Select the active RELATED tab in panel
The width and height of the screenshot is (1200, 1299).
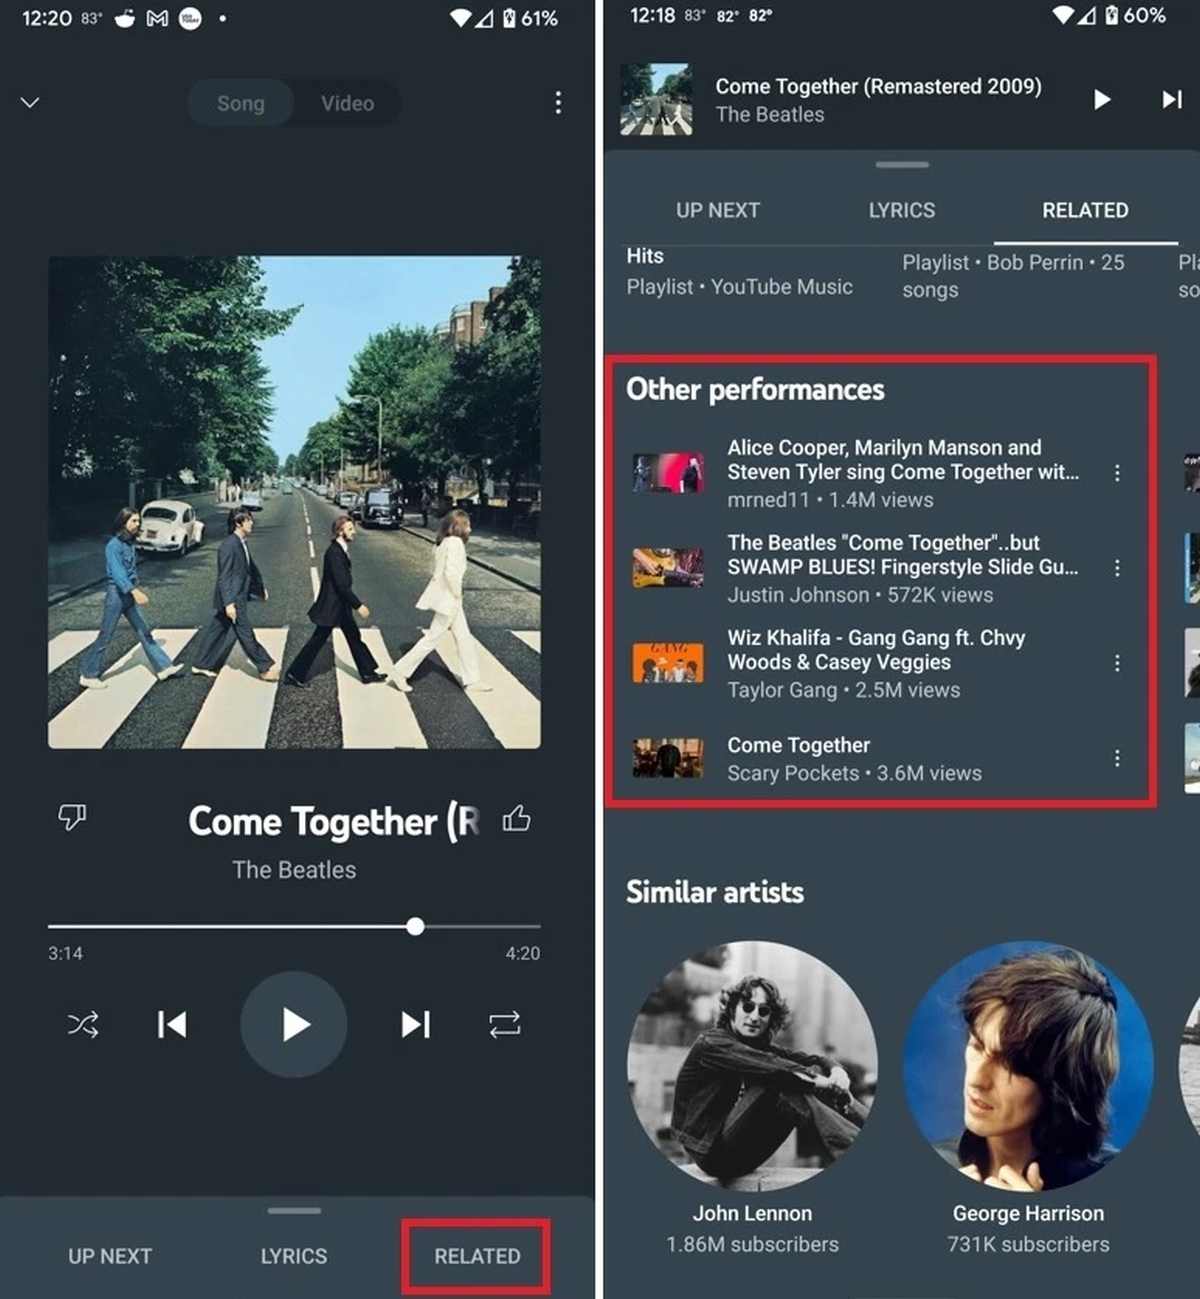pyautogui.click(x=1085, y=210)
